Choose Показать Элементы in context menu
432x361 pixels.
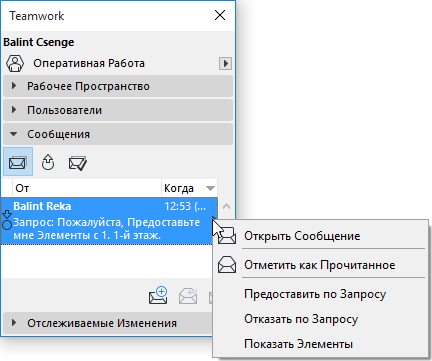coord(298,344)
